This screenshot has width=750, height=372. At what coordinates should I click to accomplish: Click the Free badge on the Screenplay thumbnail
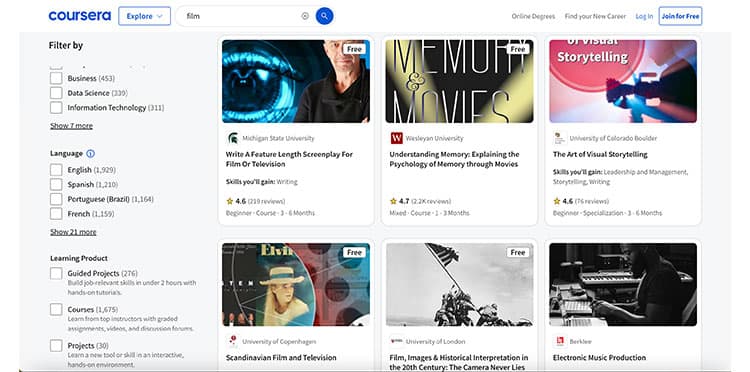pyautogui.click(x=354, y=49)
